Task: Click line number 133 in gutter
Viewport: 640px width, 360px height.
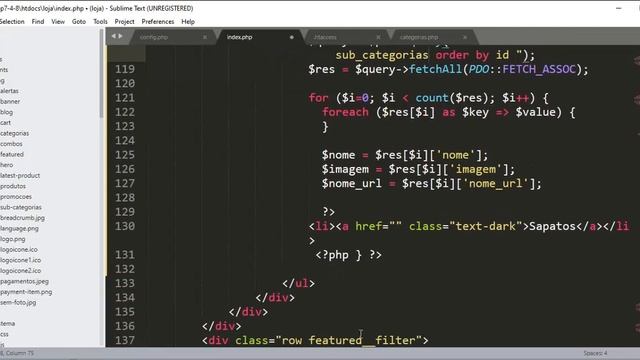Action: pos(124,283)
